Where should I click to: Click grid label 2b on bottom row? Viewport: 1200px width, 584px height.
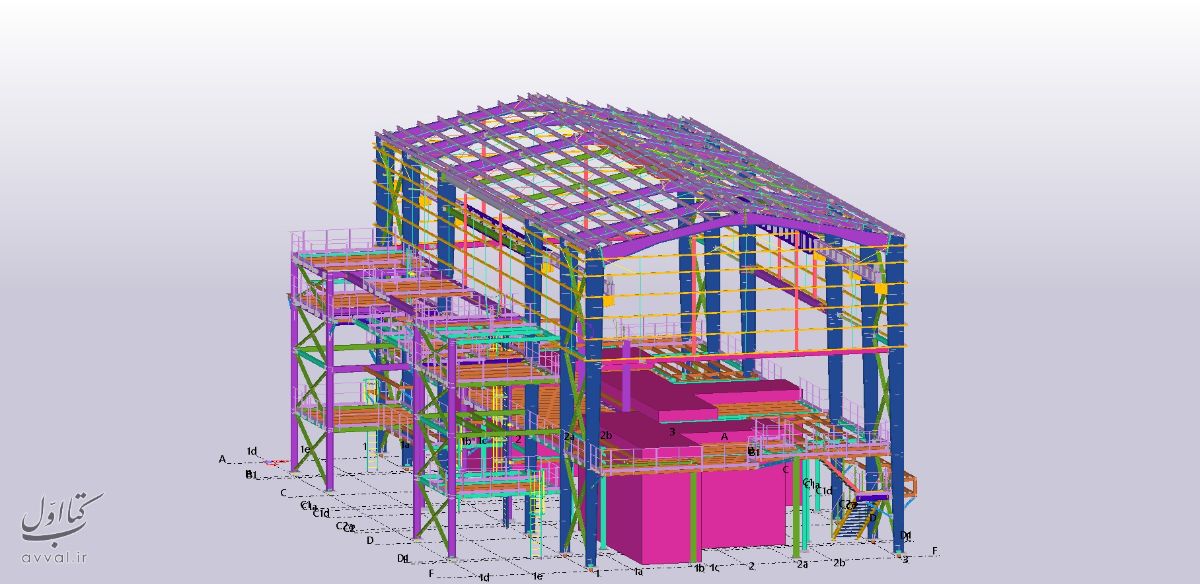839,562
